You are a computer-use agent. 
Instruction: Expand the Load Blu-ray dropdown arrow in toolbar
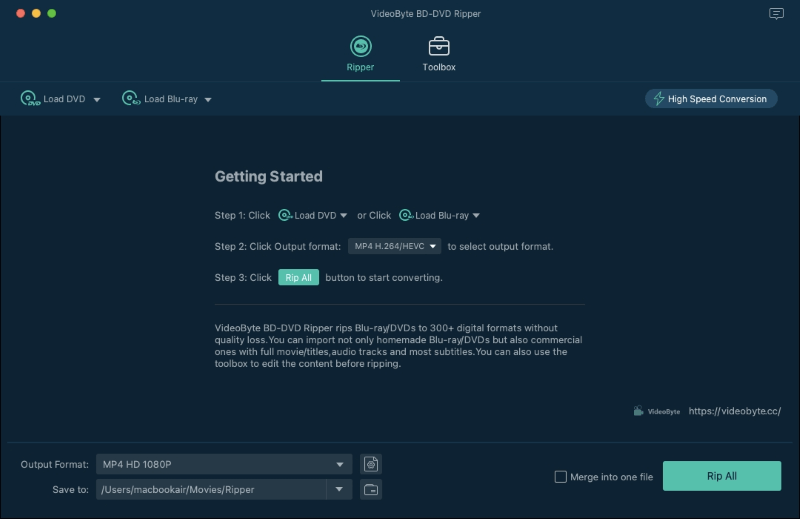click(x=207, y=100)
